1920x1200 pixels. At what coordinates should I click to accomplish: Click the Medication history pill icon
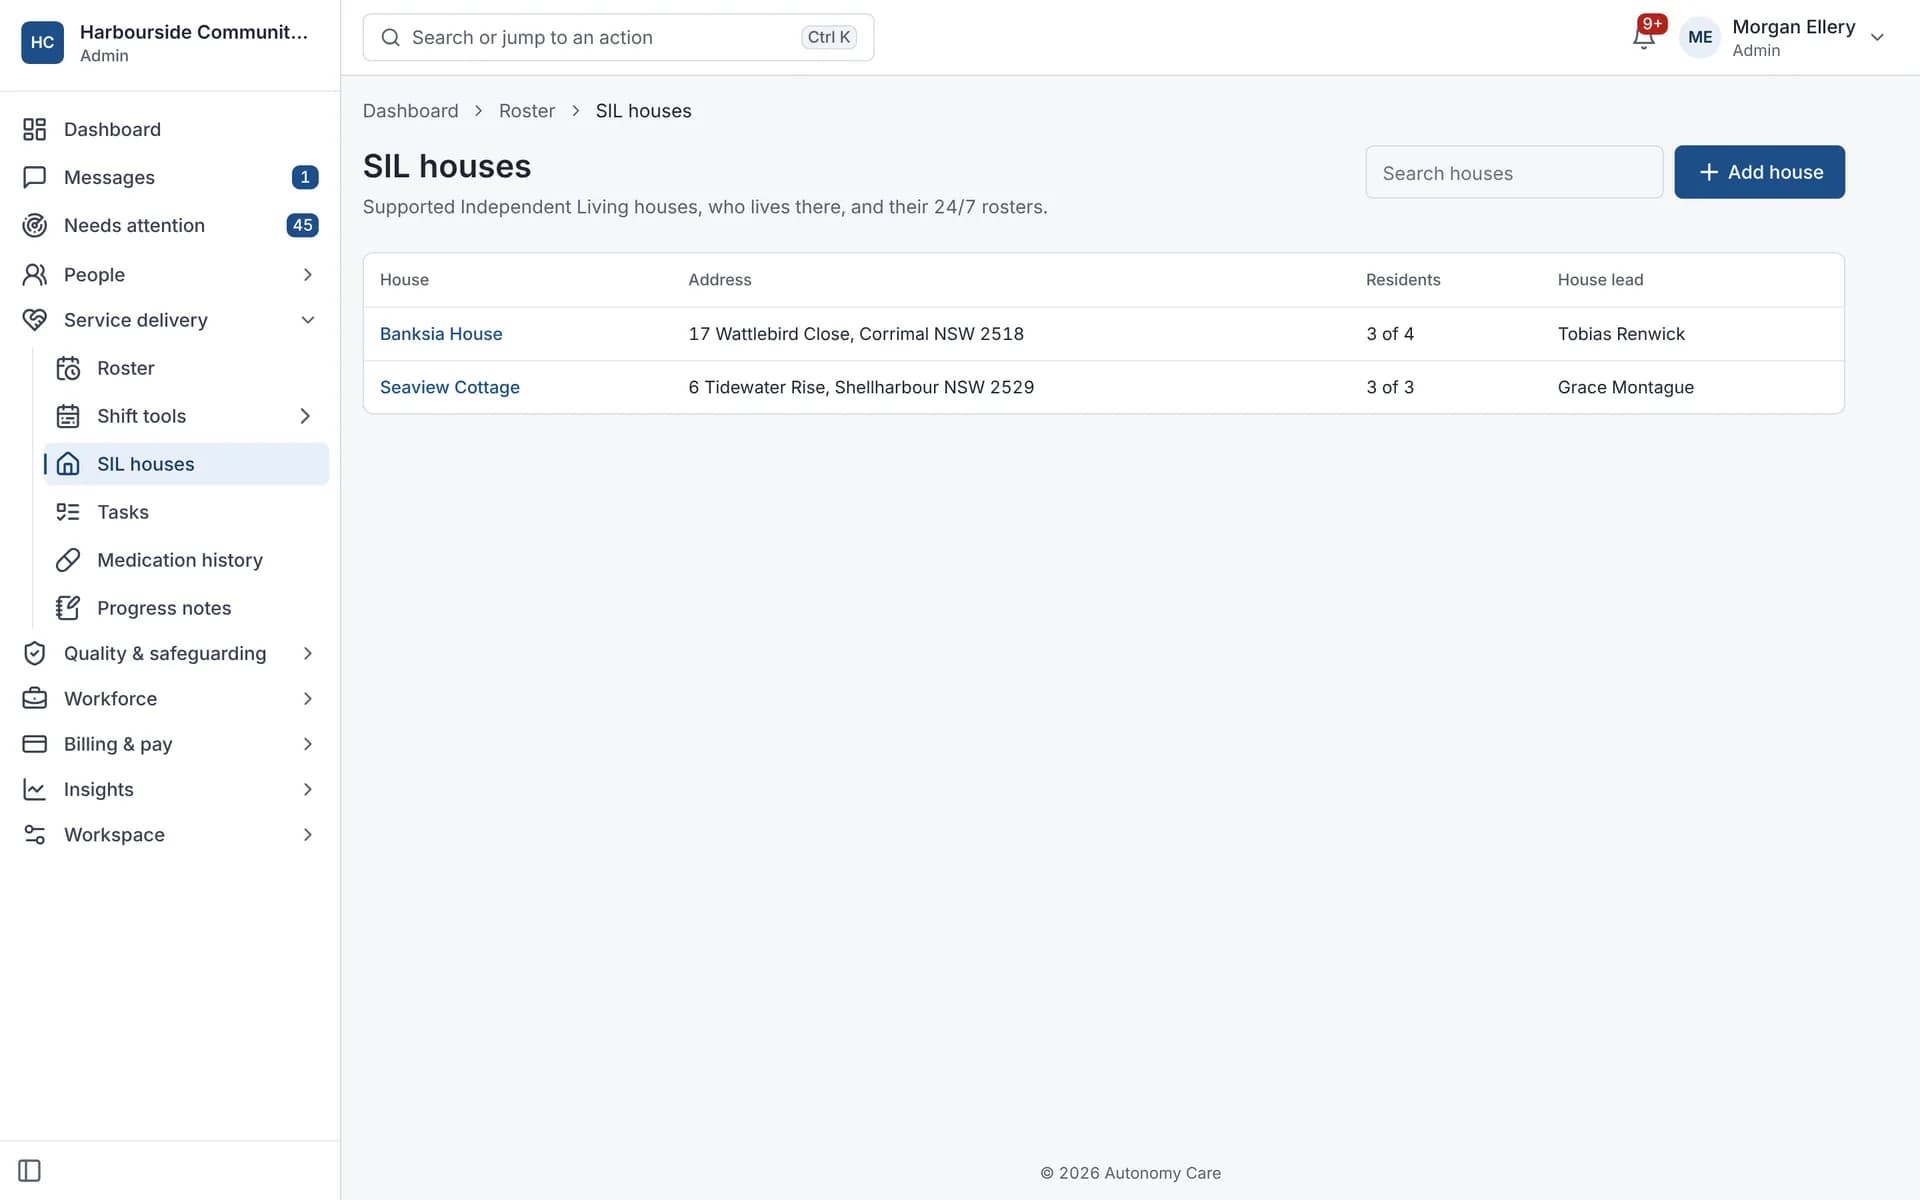[68, 560]
